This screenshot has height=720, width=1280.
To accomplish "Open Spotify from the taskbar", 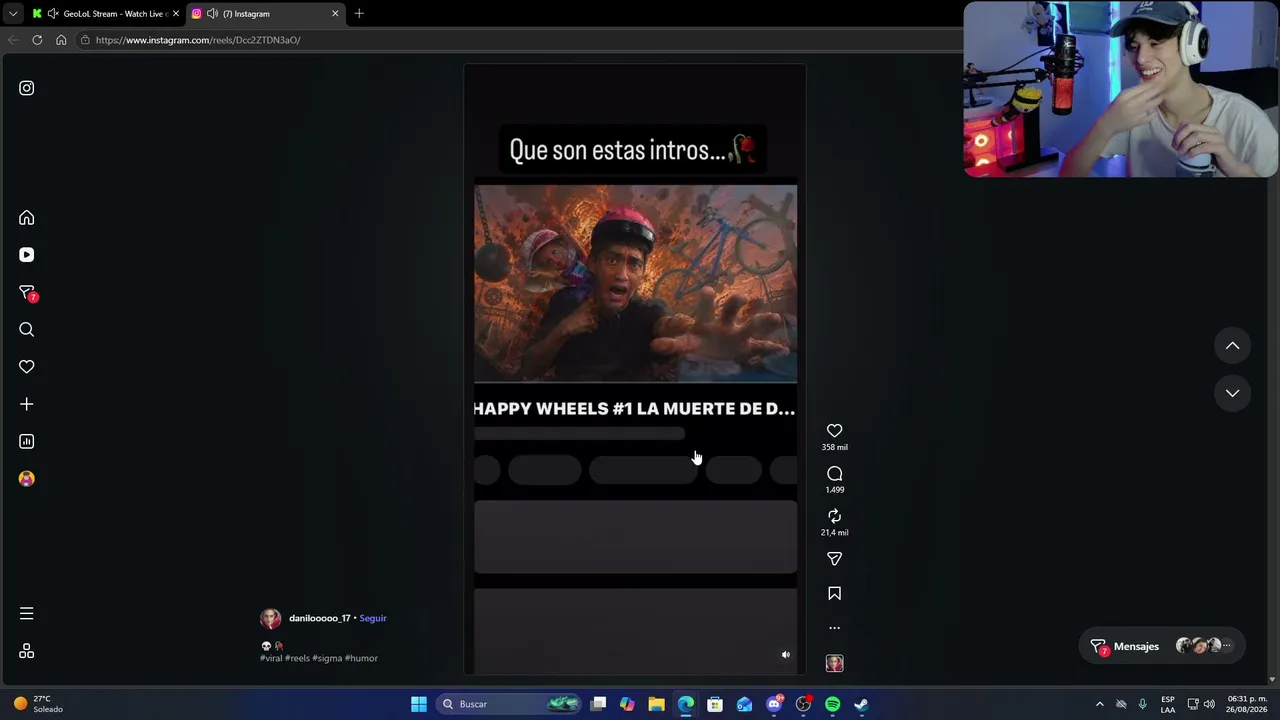I will (x=832, y=704).
